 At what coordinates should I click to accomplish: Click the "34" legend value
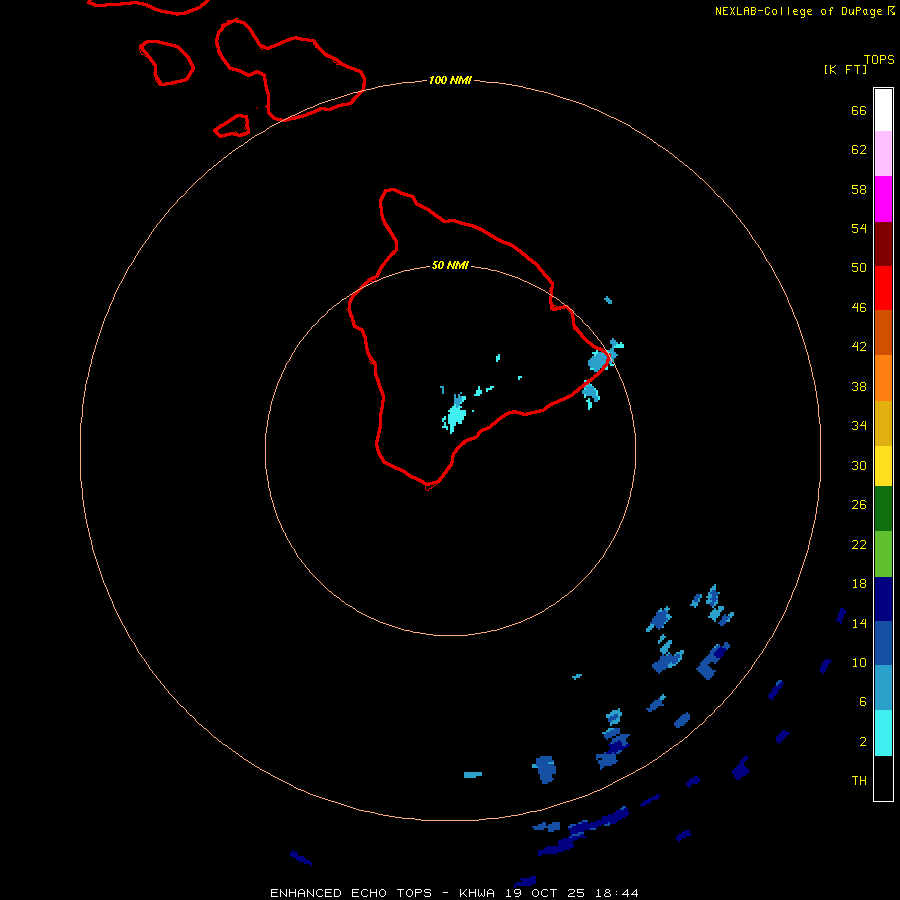(x=859, y=425)
